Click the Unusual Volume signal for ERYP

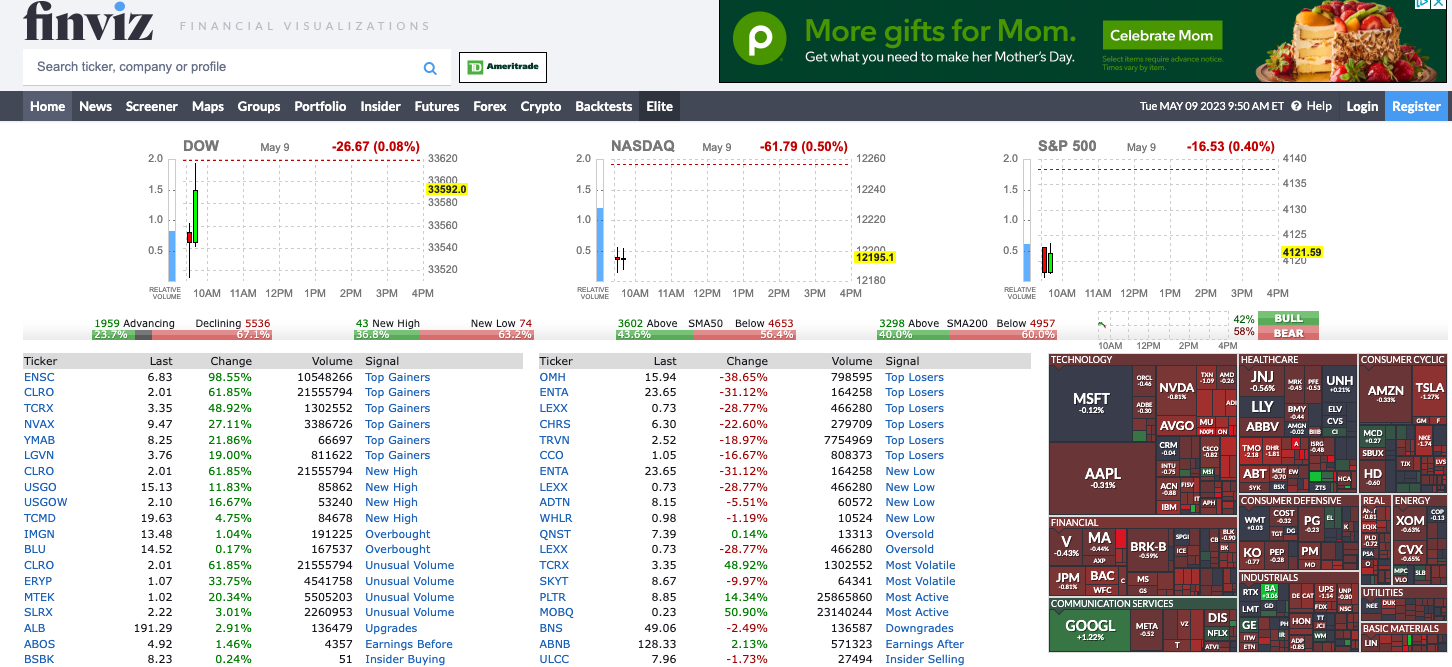[409, 581]
